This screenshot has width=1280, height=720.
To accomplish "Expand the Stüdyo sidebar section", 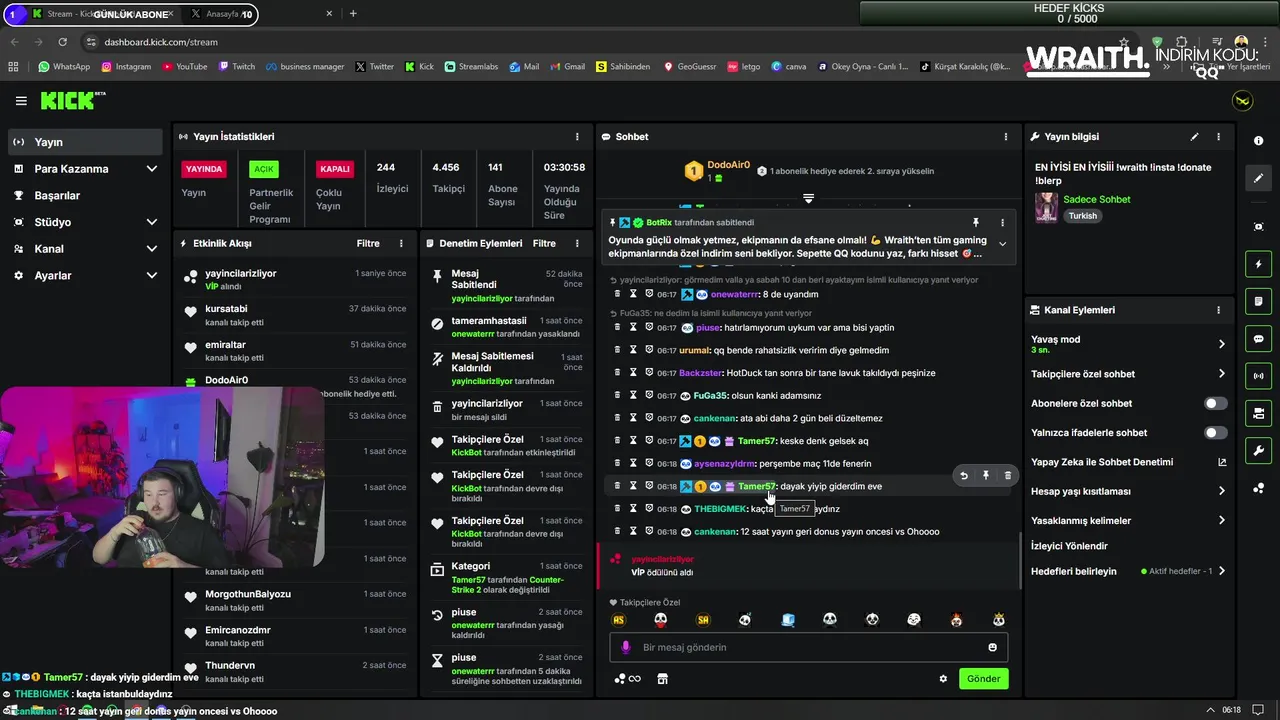I will point(152,222).
